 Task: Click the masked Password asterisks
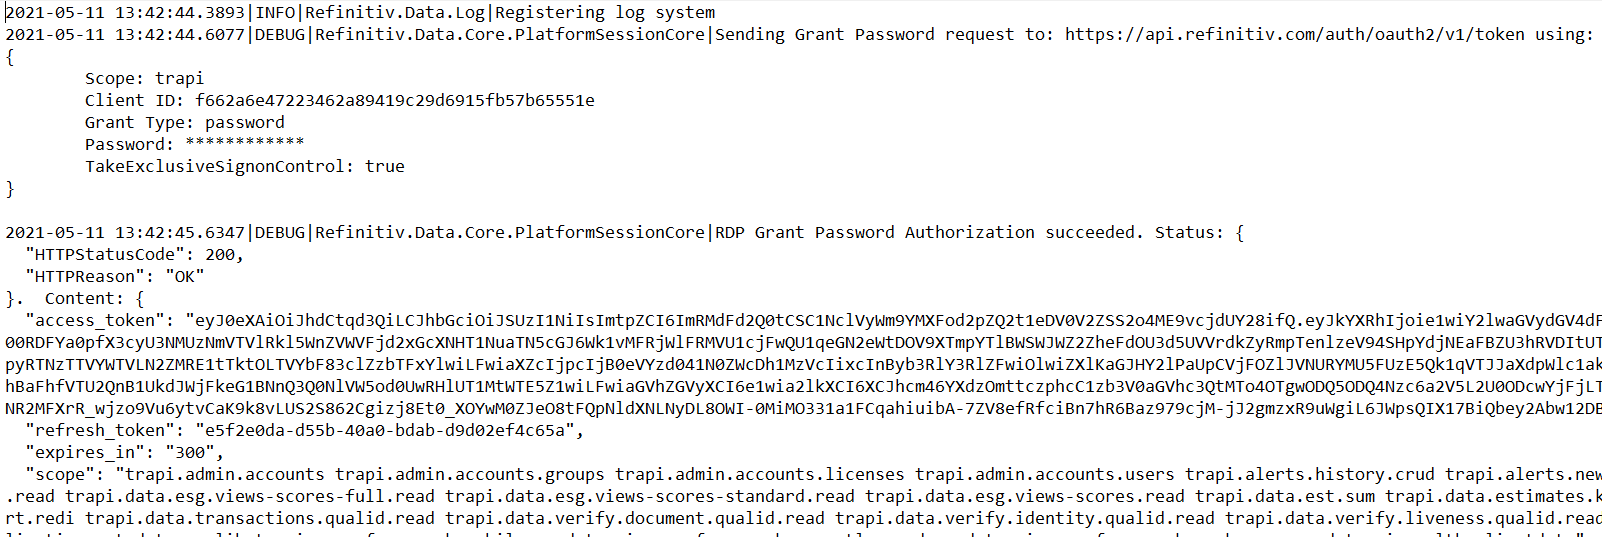click(244, 143)
